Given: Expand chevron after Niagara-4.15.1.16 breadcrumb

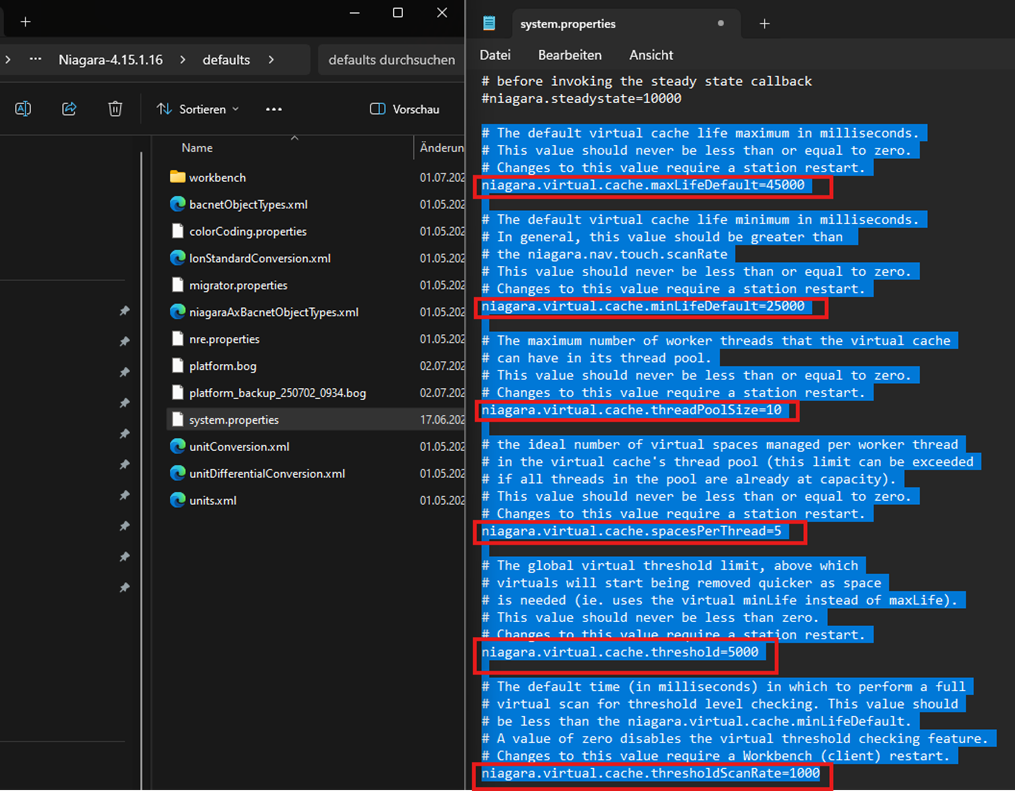Looking at the screenshot, I should (183, 60).
